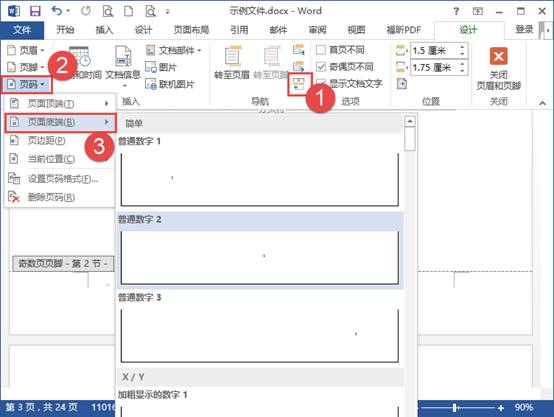
Task: Open the 文档部件 dropdown
Action: (173, 50)
